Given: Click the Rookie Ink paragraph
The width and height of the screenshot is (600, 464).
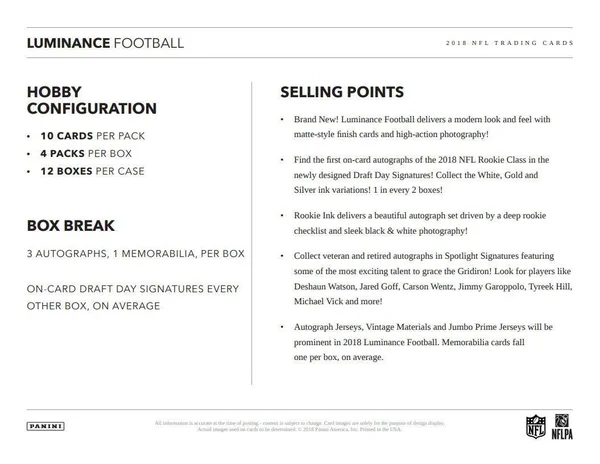Looking at the screenshot, I should click(420, 223).
